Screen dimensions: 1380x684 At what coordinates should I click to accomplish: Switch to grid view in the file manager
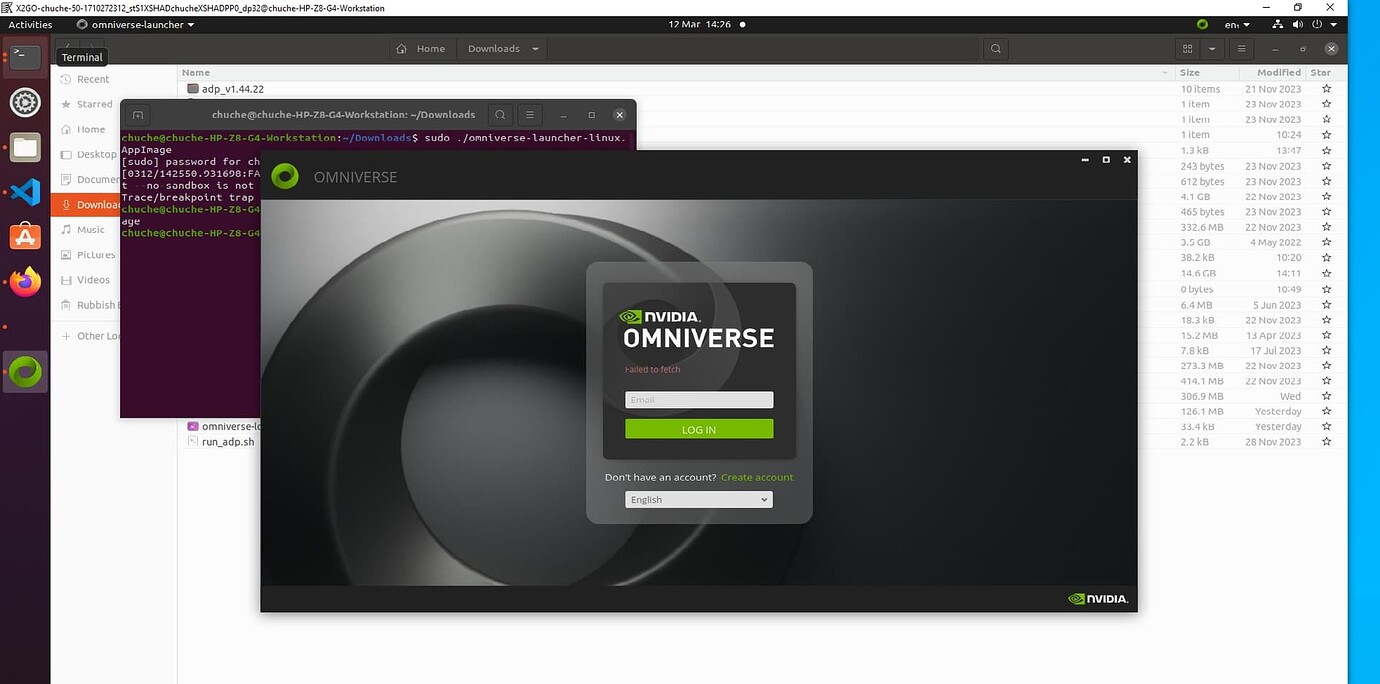(1187, 48)
